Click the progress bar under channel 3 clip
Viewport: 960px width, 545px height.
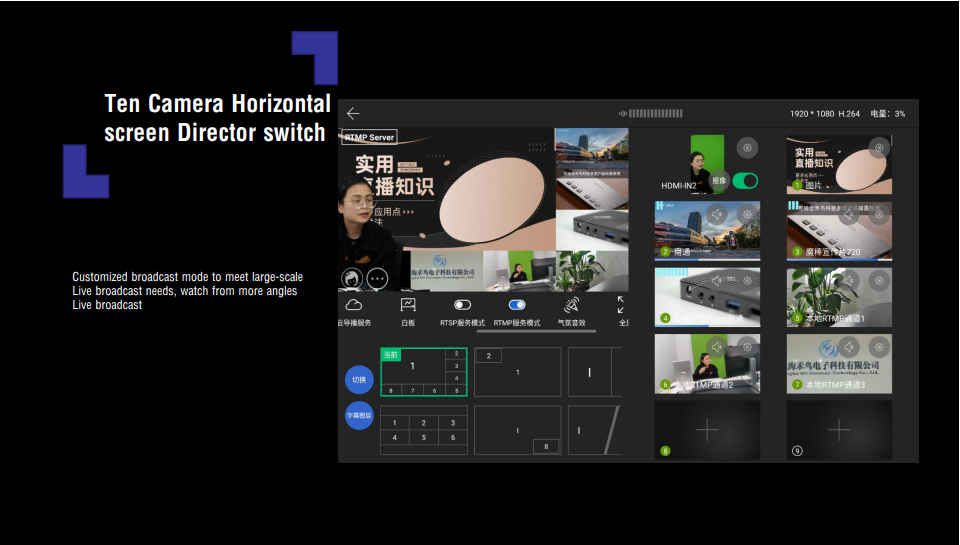coord(839,259)
